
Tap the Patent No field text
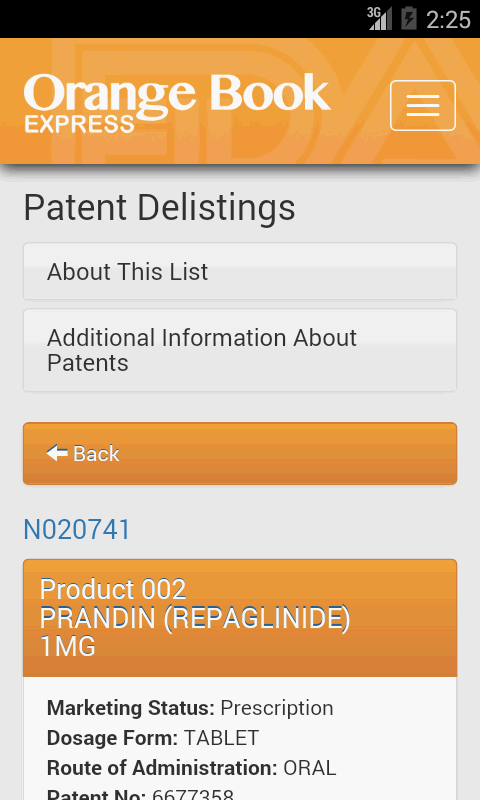tap(140, 794)
